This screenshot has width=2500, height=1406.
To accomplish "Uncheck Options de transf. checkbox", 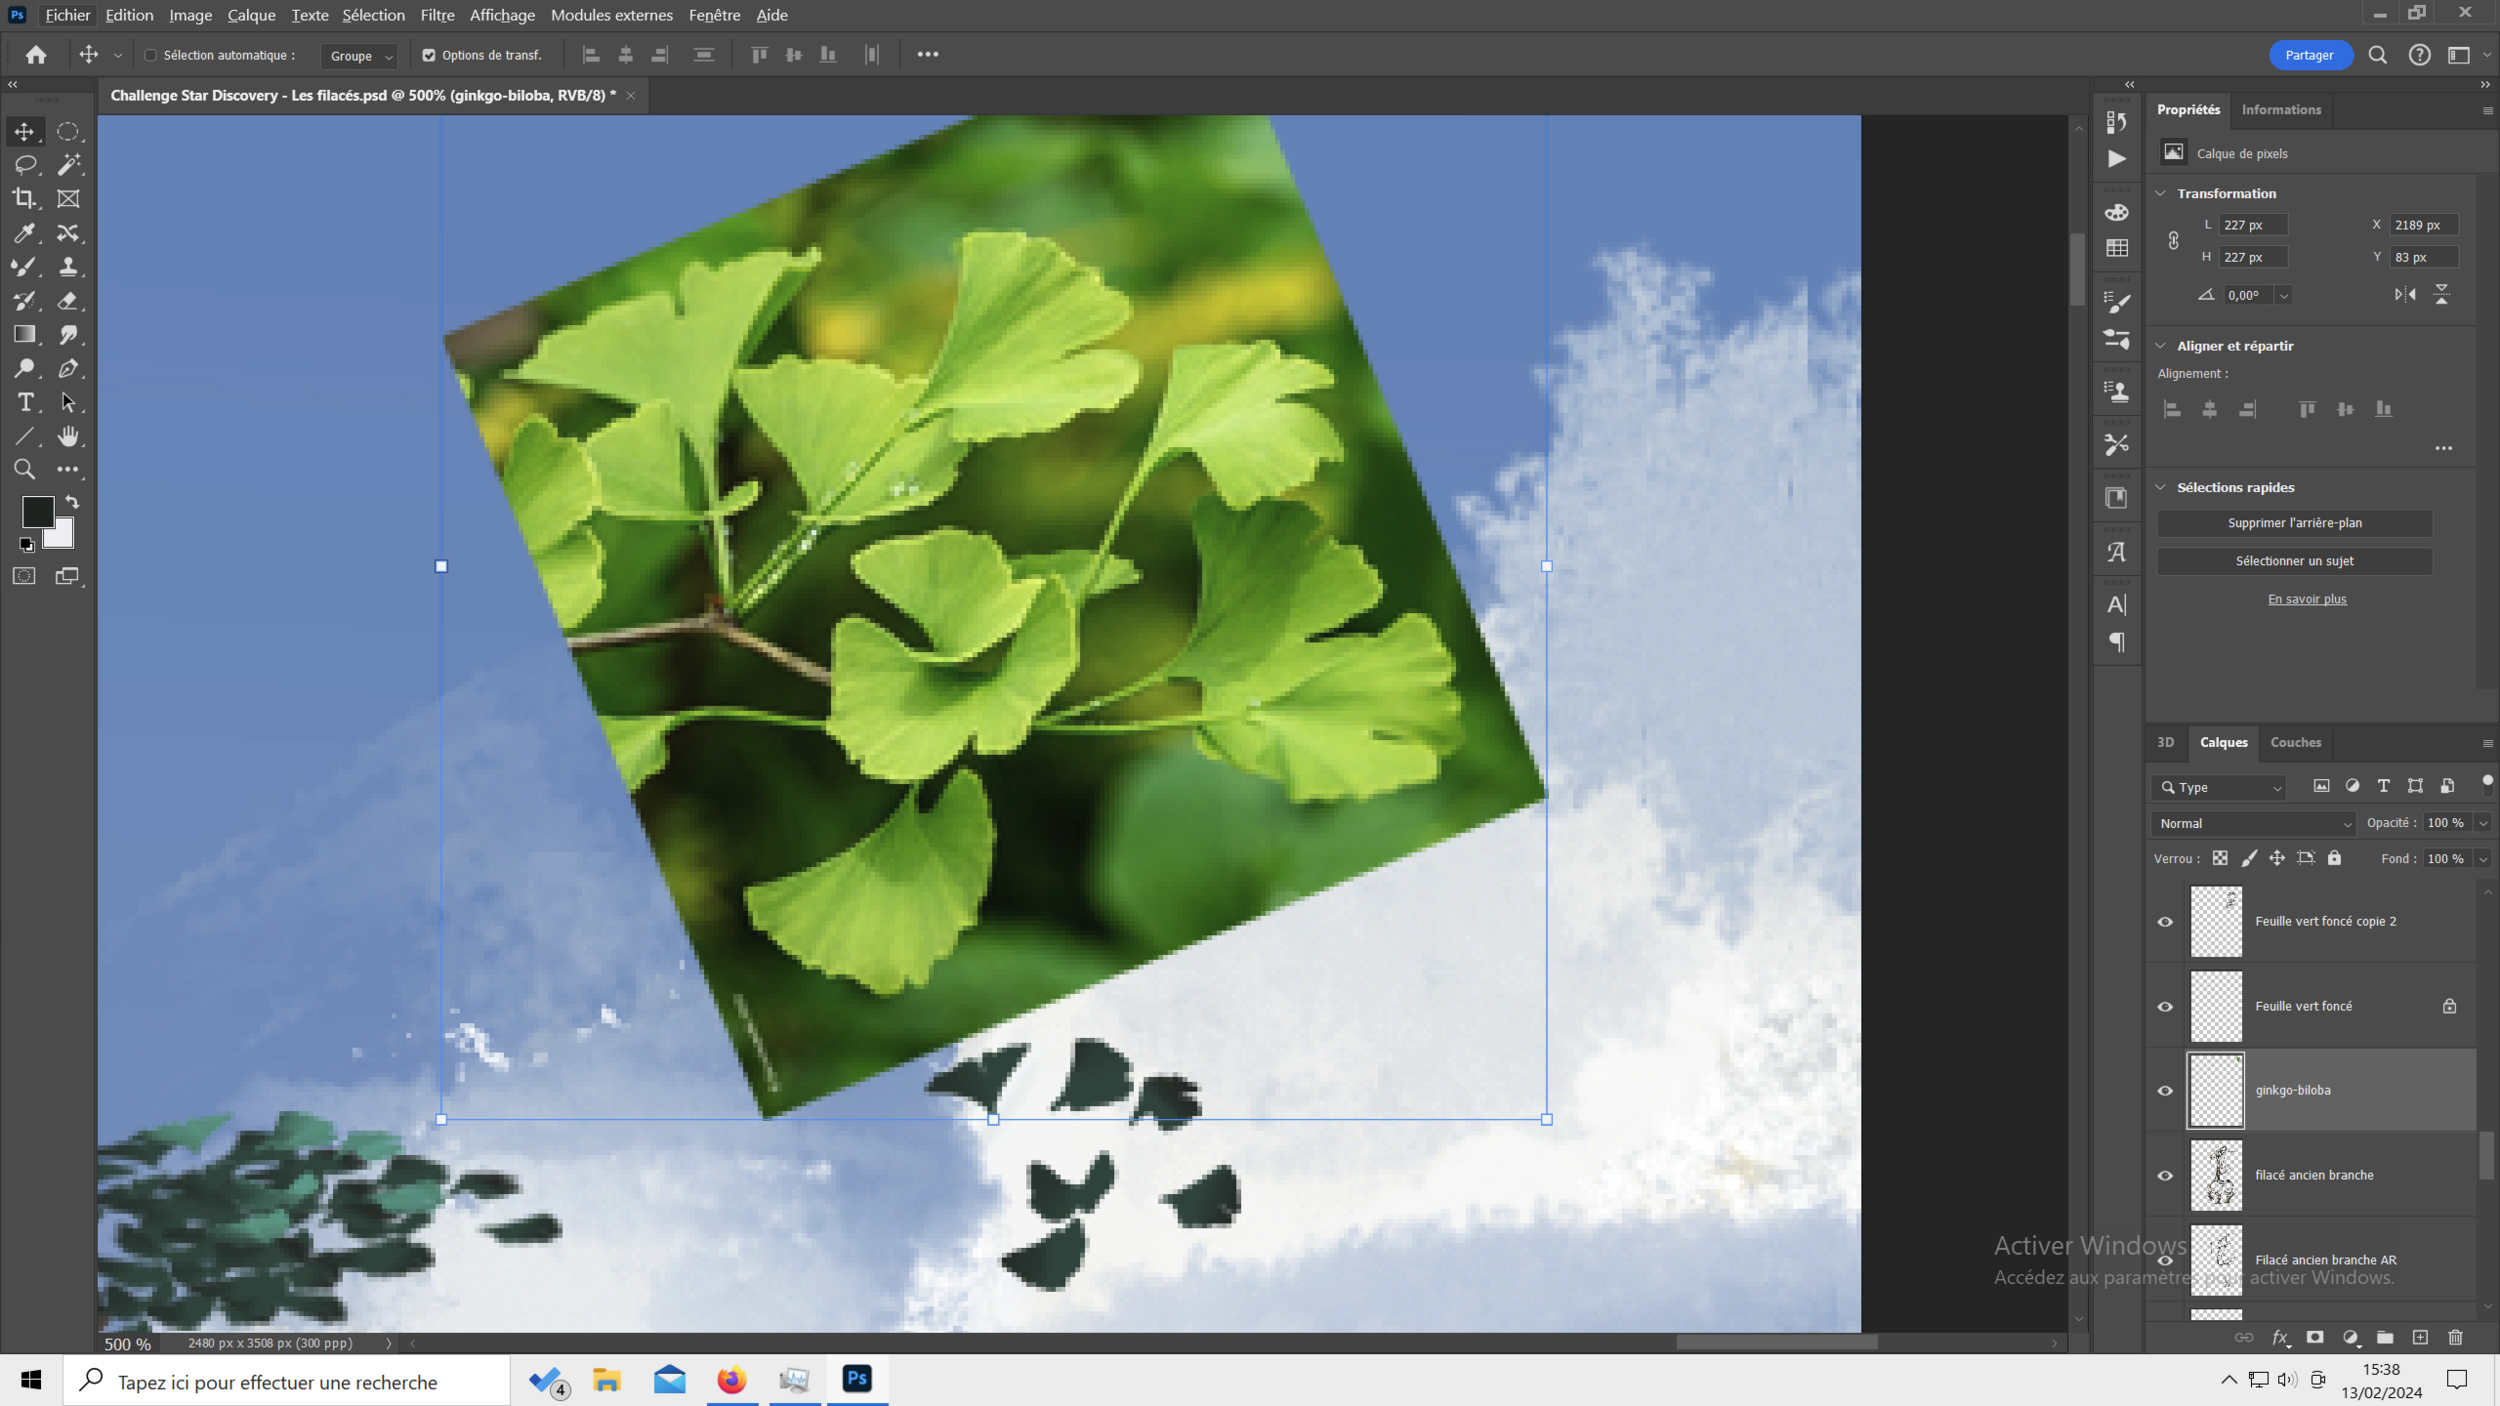I will click(x=429, y=56).
